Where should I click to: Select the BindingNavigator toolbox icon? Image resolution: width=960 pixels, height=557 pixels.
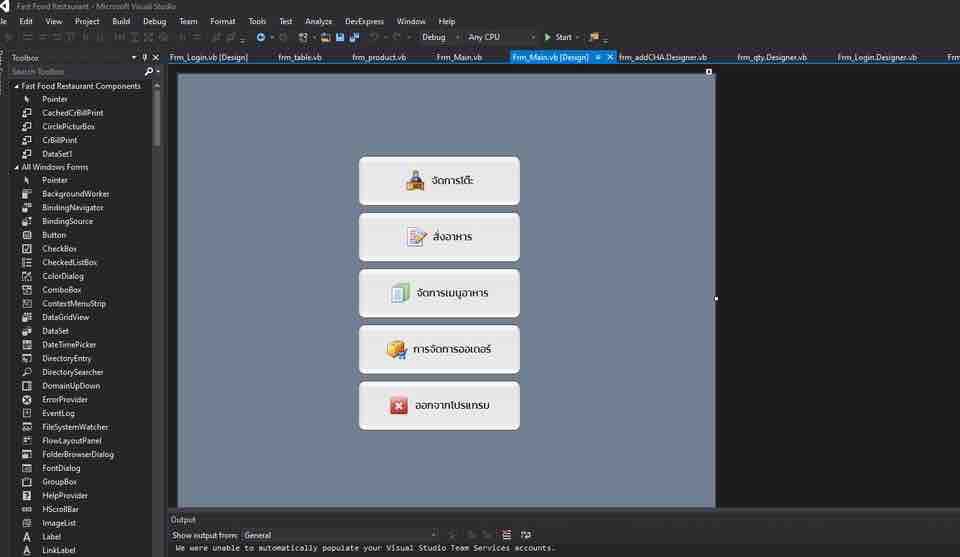point(27,207)
